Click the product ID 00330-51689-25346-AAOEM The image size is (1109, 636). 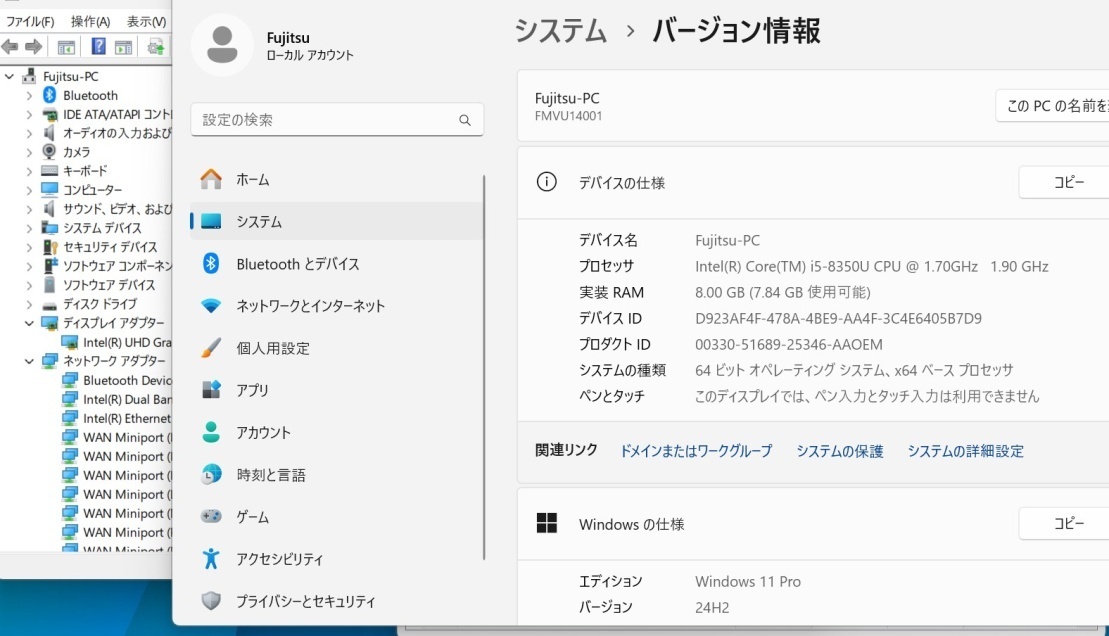click(x=789, y=345)
